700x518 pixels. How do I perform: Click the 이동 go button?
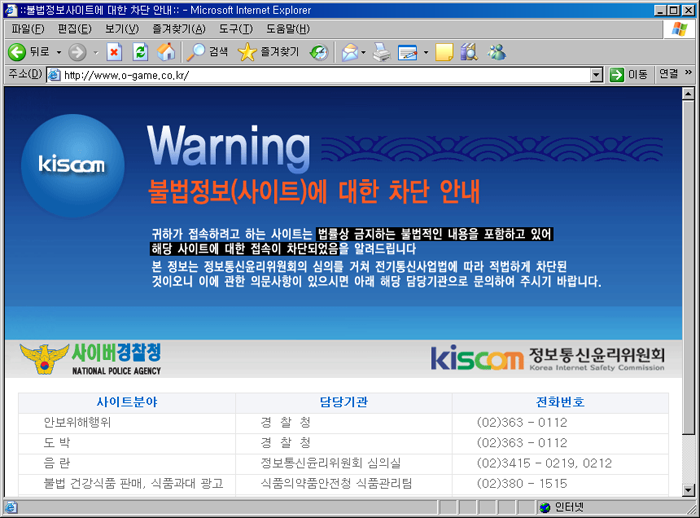(629, 75)
